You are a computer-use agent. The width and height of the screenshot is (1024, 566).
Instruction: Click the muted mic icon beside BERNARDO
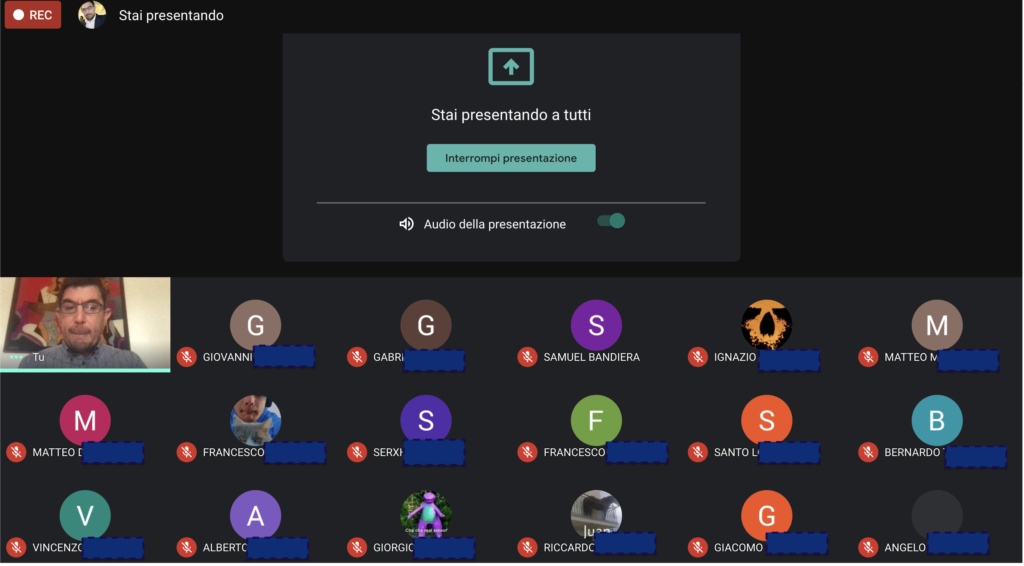(869, 452)
